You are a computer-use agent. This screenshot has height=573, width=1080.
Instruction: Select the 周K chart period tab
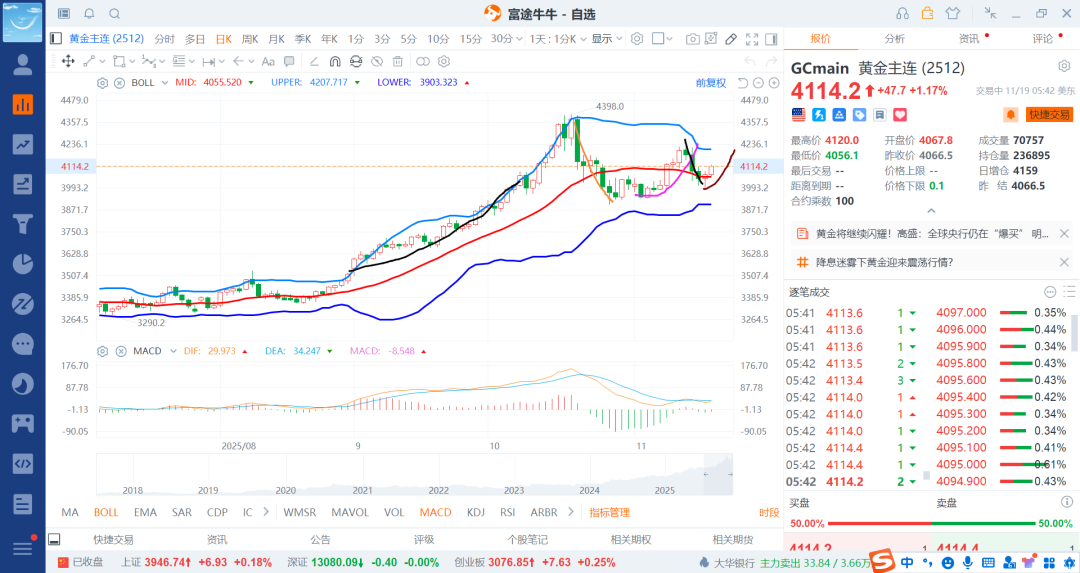(249, 39)
